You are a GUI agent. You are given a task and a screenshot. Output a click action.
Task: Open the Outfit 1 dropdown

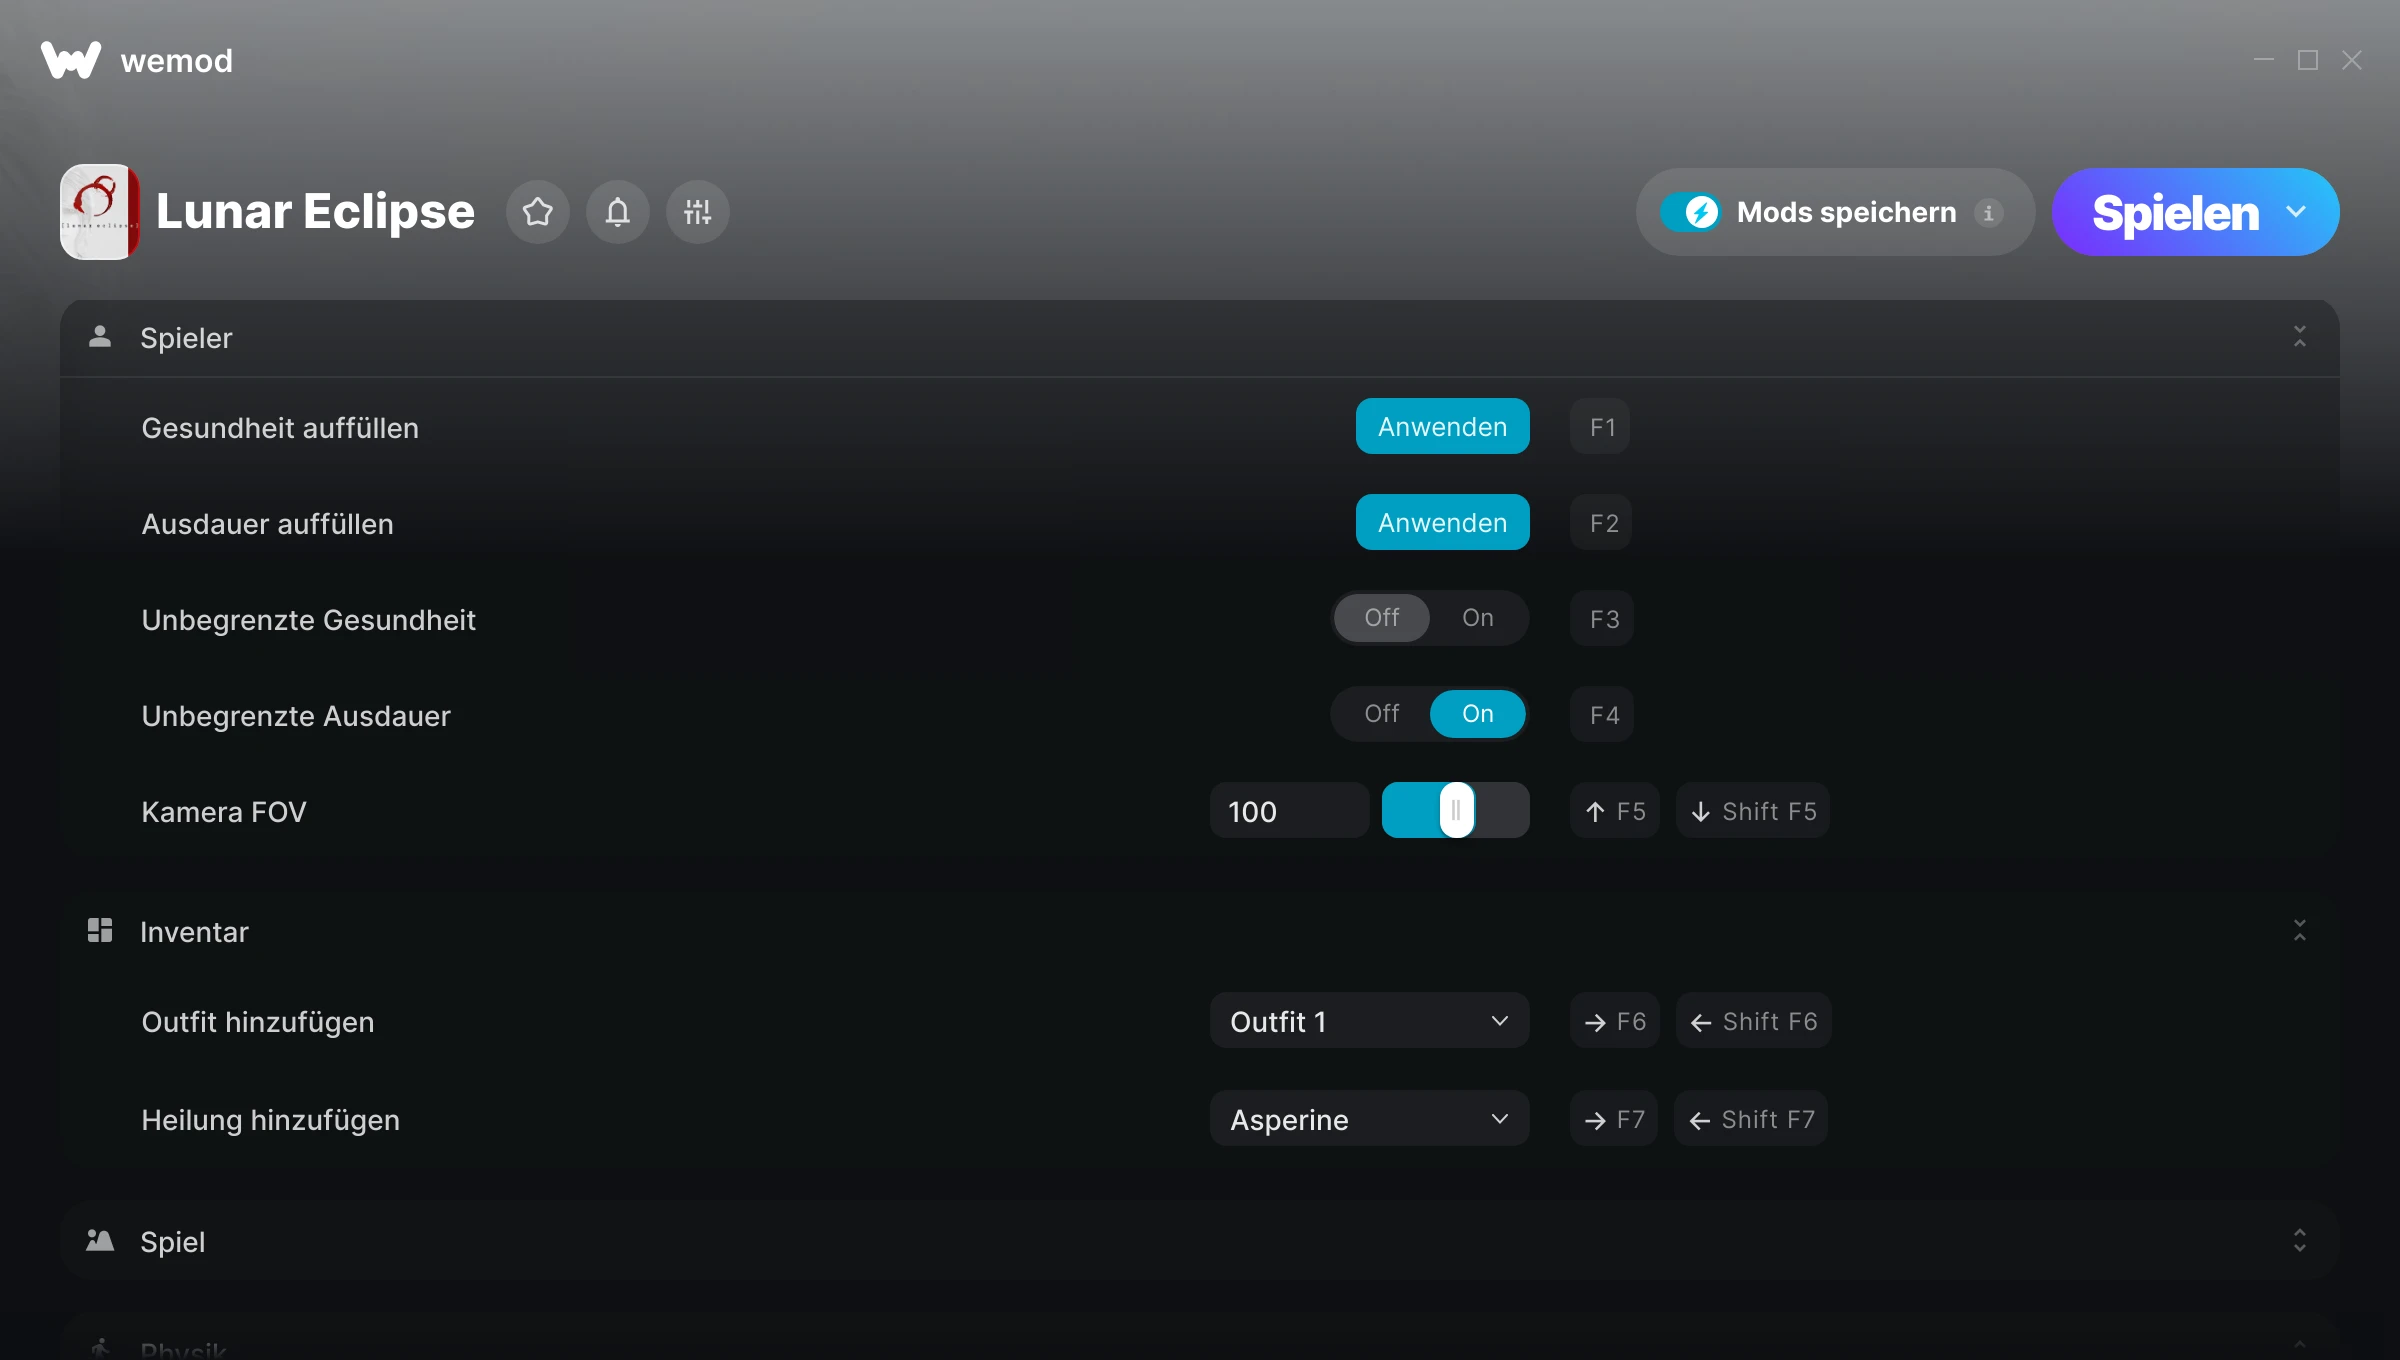[x=1369, y=1021]
